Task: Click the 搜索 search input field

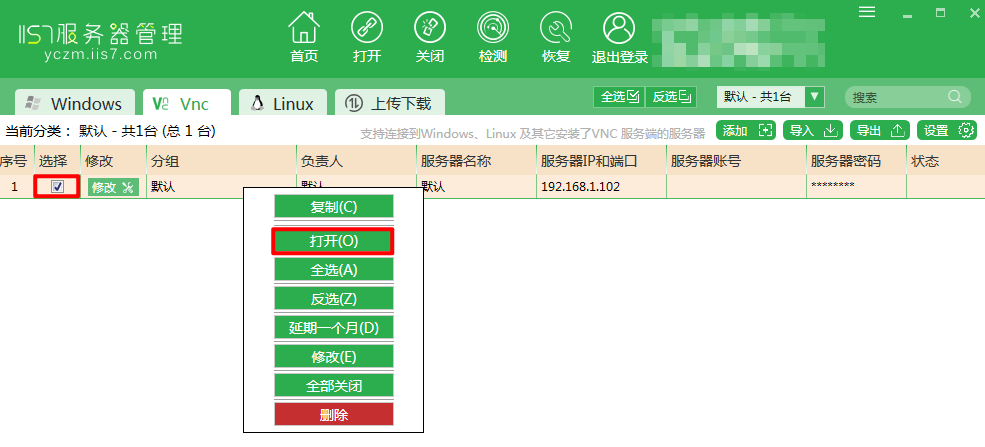Action: pyautogui.click(x=900, y=97)
